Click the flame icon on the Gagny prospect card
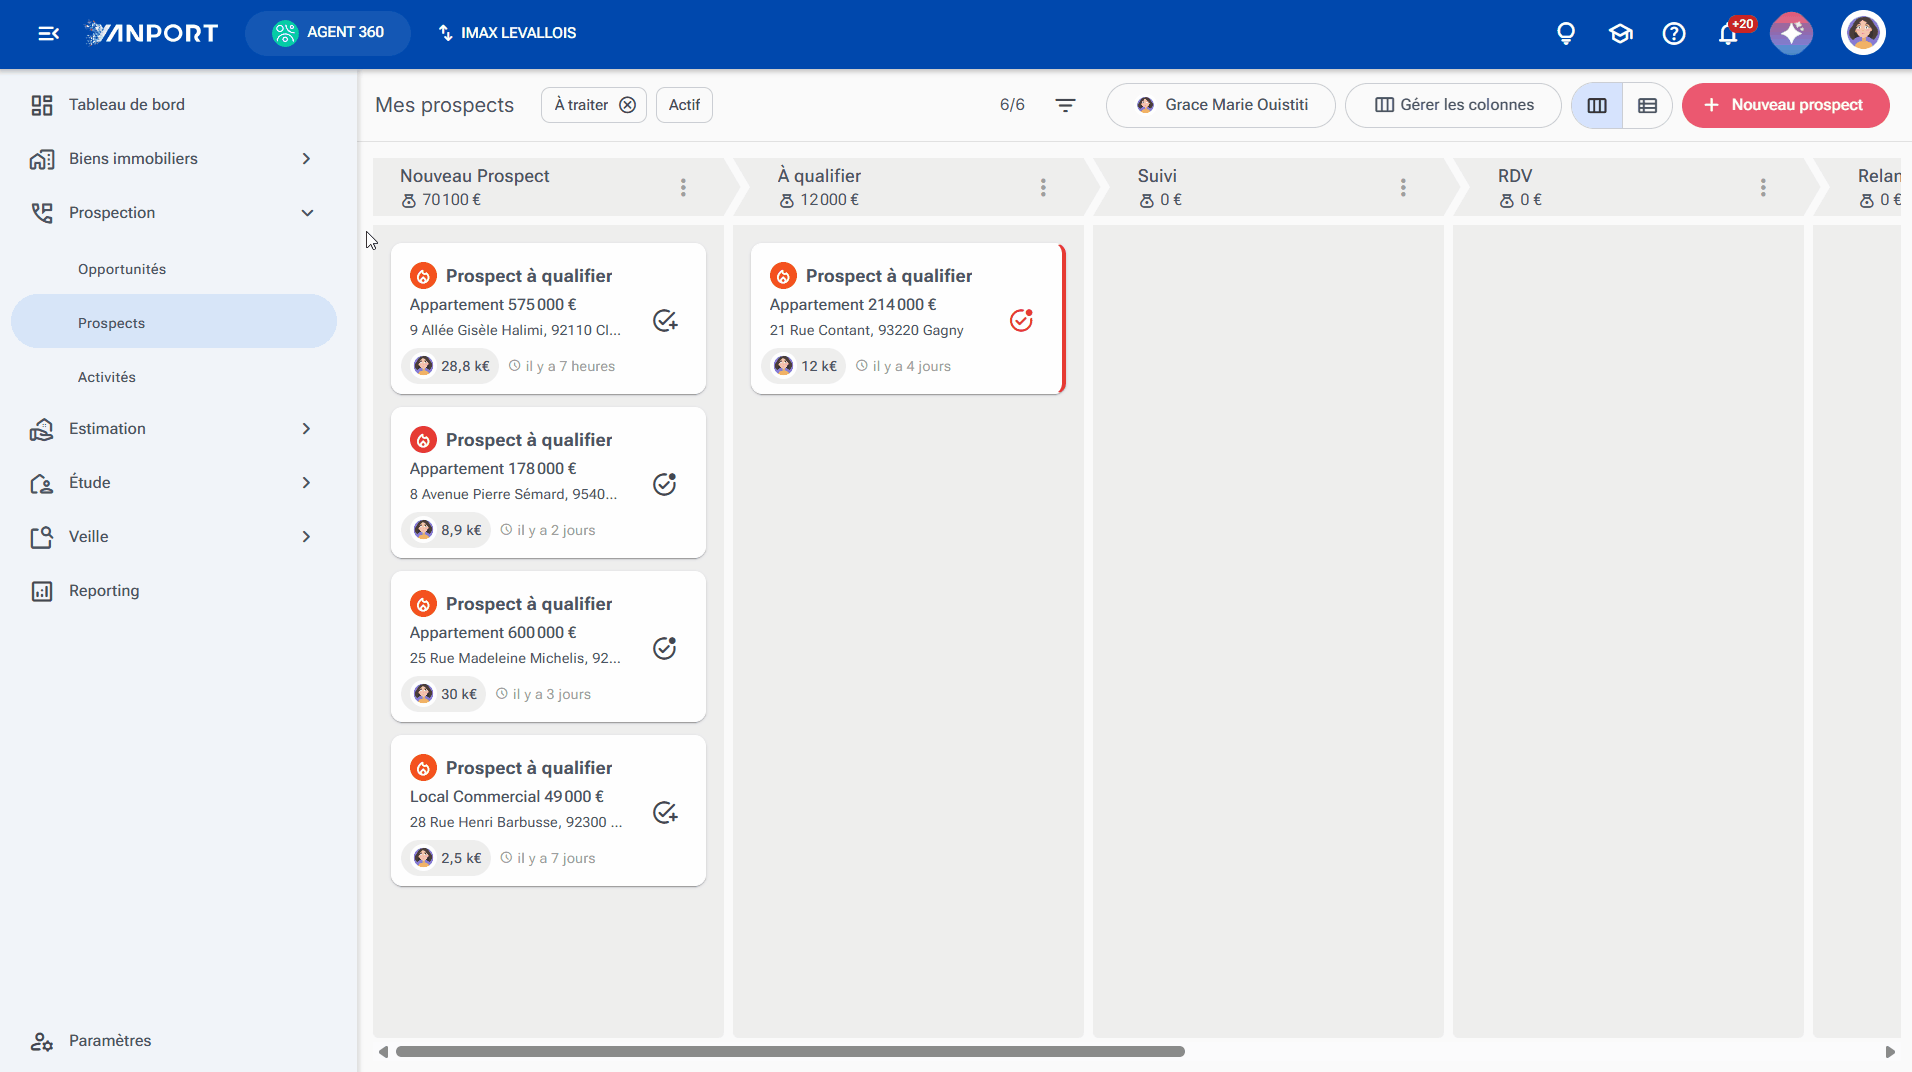1912x1072 pixels. (783, 276)
